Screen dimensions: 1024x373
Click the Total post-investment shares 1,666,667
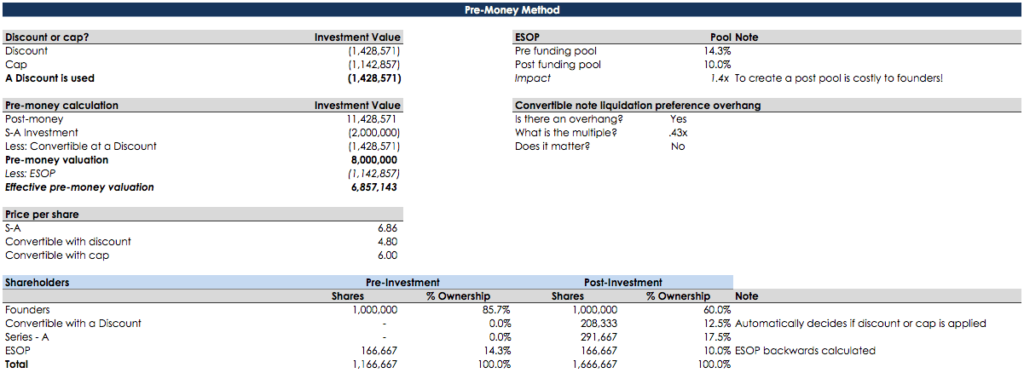594,365
